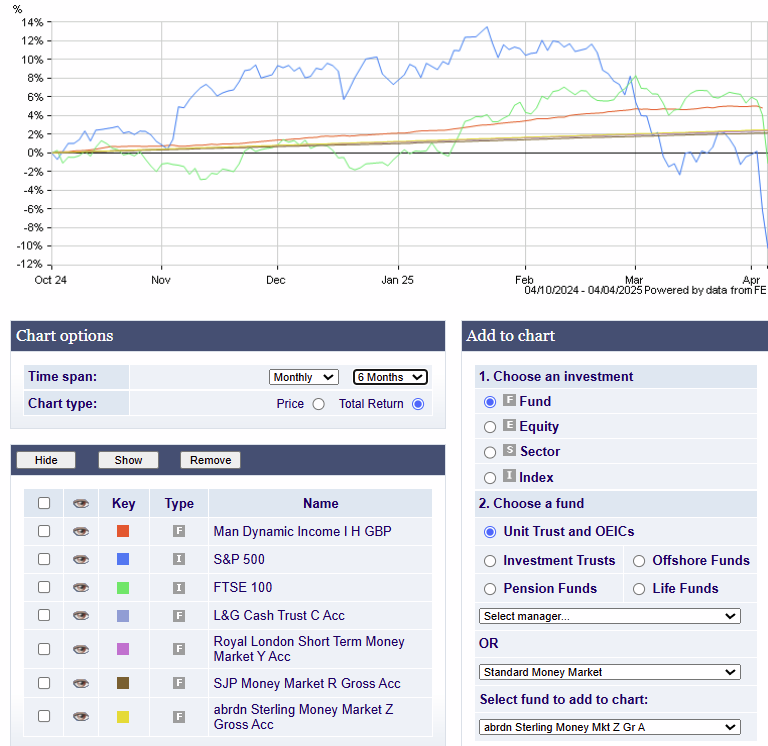The height and width of the screenshot is (746, 768).
Task: Click the Equity 'E' icon in investment options
Action: click(508, 426)
